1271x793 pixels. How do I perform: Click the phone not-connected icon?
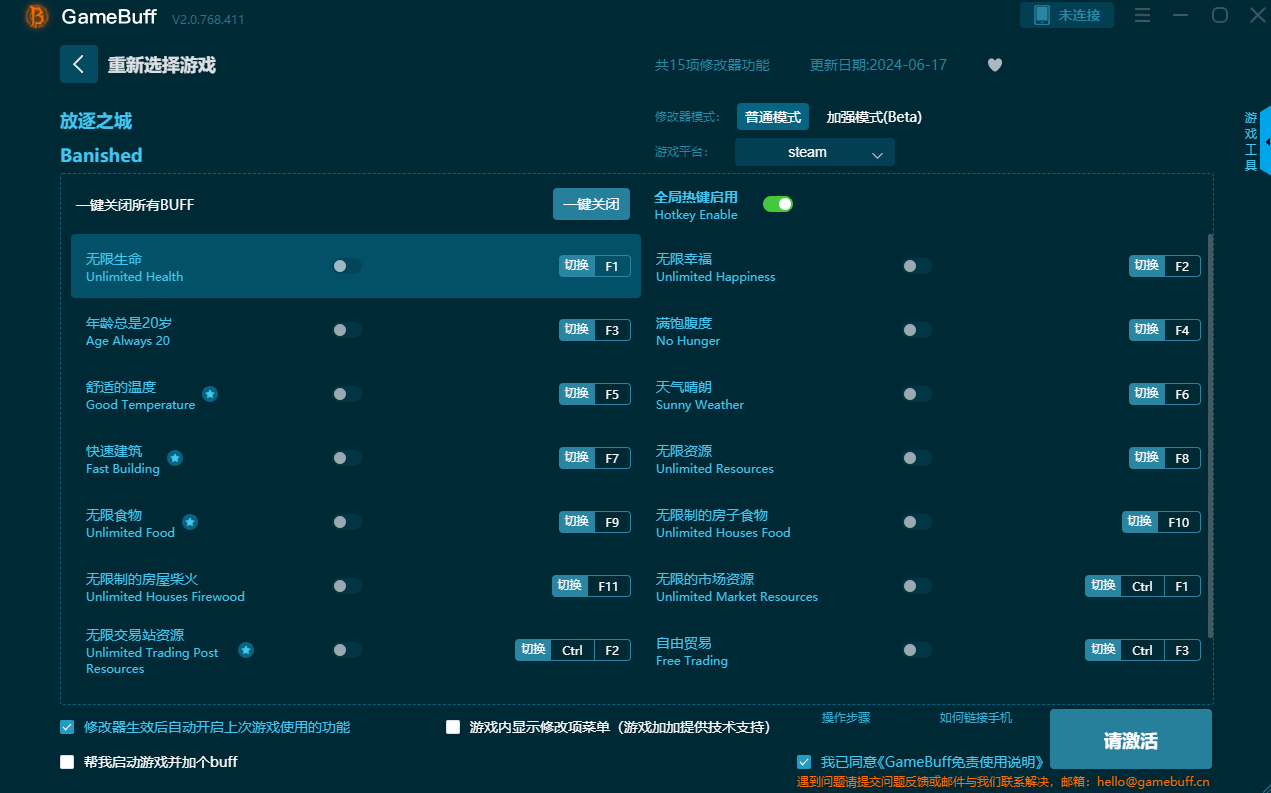(1041, 15)
